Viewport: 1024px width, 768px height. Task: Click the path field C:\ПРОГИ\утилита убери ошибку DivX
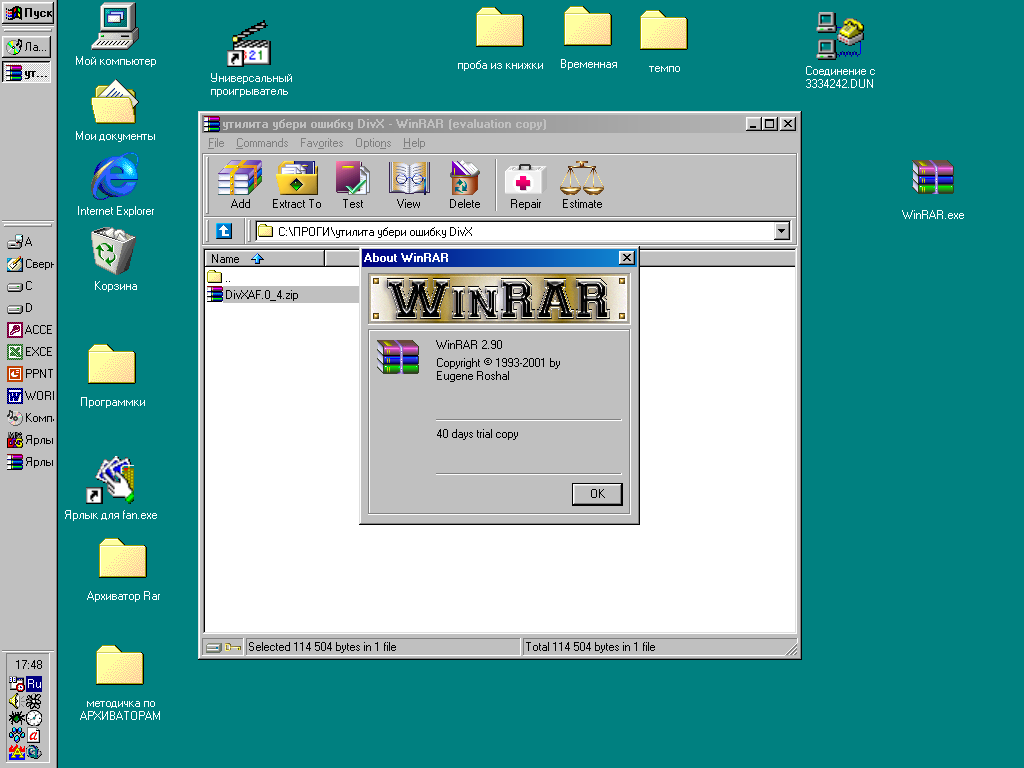tap(515, 231)
